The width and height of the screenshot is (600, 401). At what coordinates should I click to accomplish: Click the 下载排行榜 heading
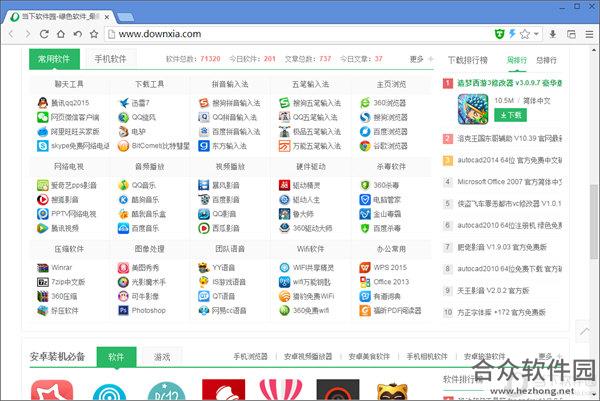tap(468, 60)
